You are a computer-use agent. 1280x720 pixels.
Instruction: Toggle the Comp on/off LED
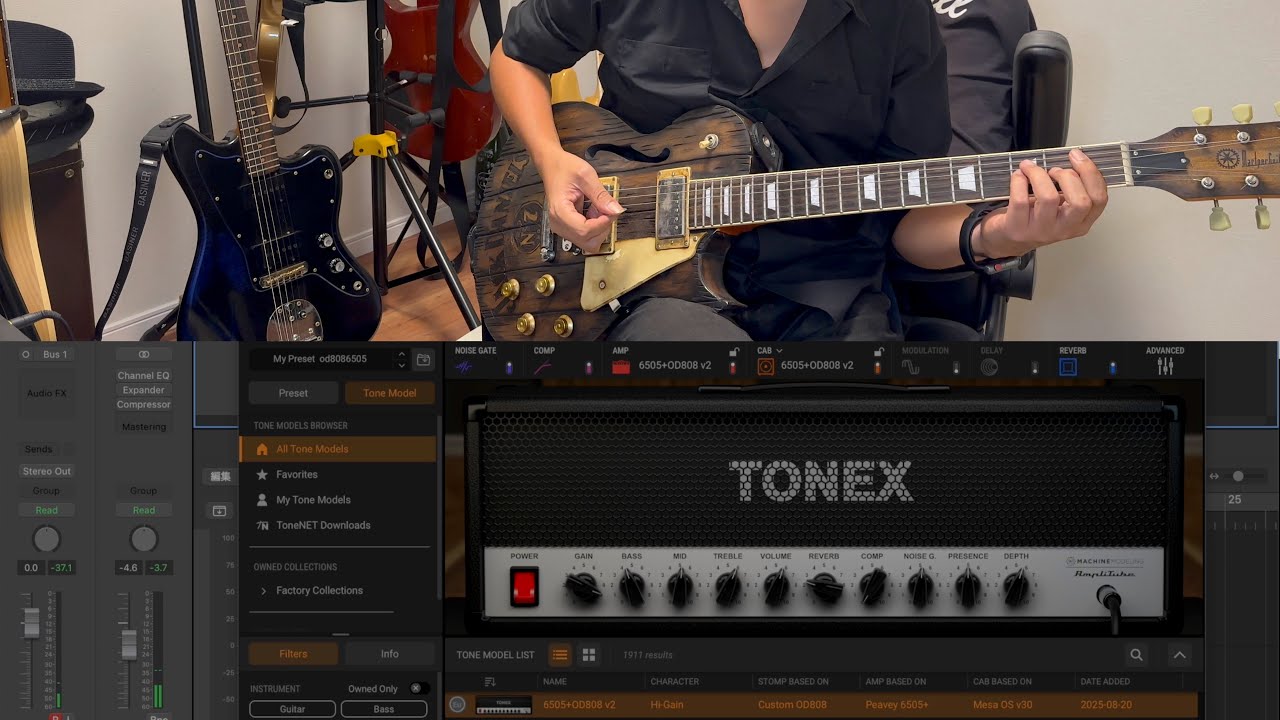[587, 368]
